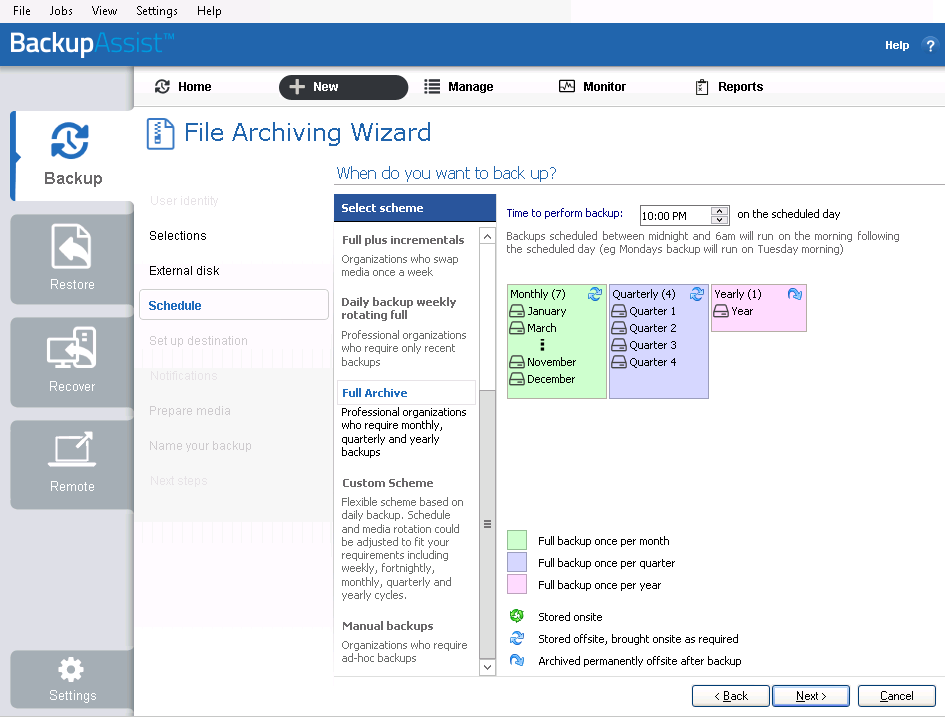This screenshot has width=945, height=717.
Task: Click the BackupAssist logo
Action: tap(92, 43)
